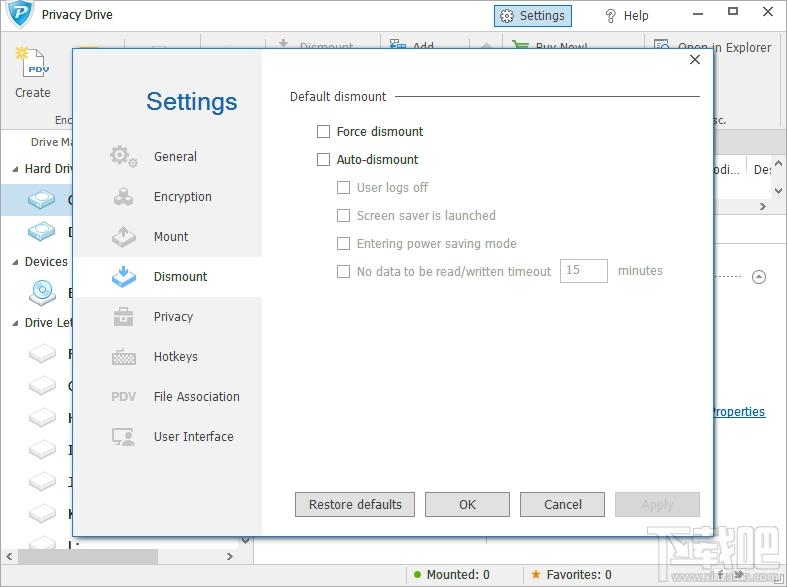Close the Settings dialog with X
This screenshot has height=587, width=787.
point(695,60)
